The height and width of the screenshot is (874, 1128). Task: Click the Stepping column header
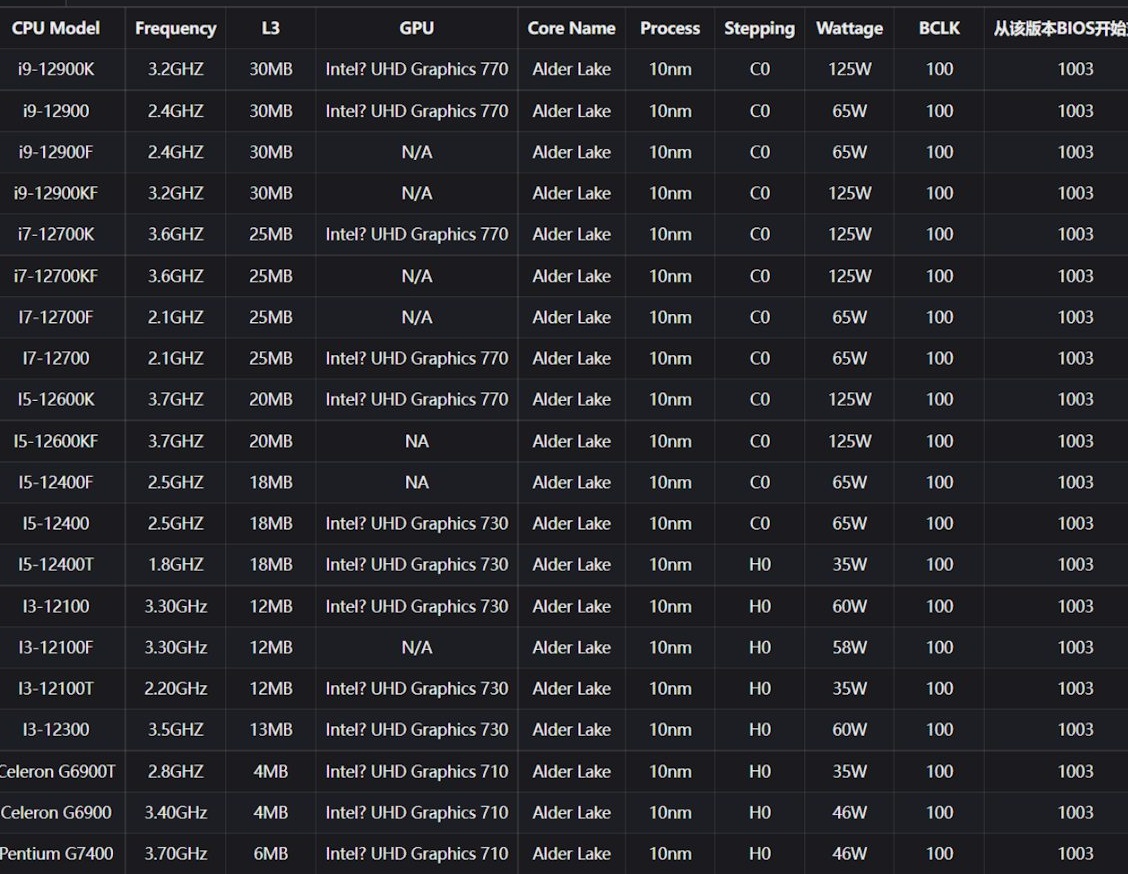tap(760, 28)
